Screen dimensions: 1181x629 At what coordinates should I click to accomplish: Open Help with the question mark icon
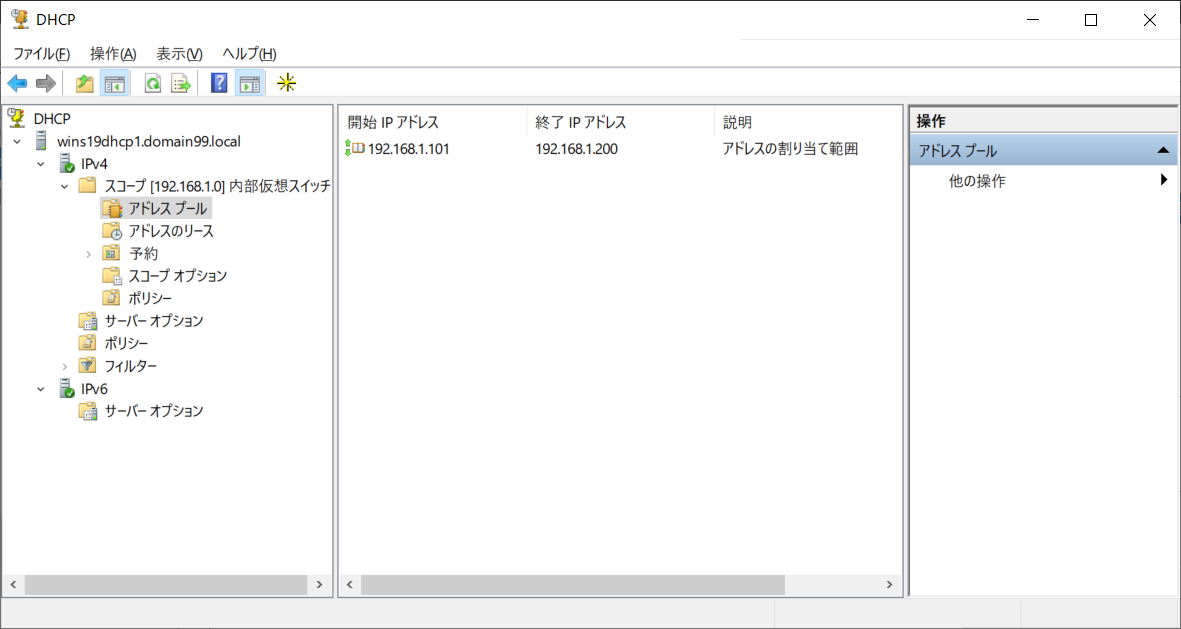219,84
